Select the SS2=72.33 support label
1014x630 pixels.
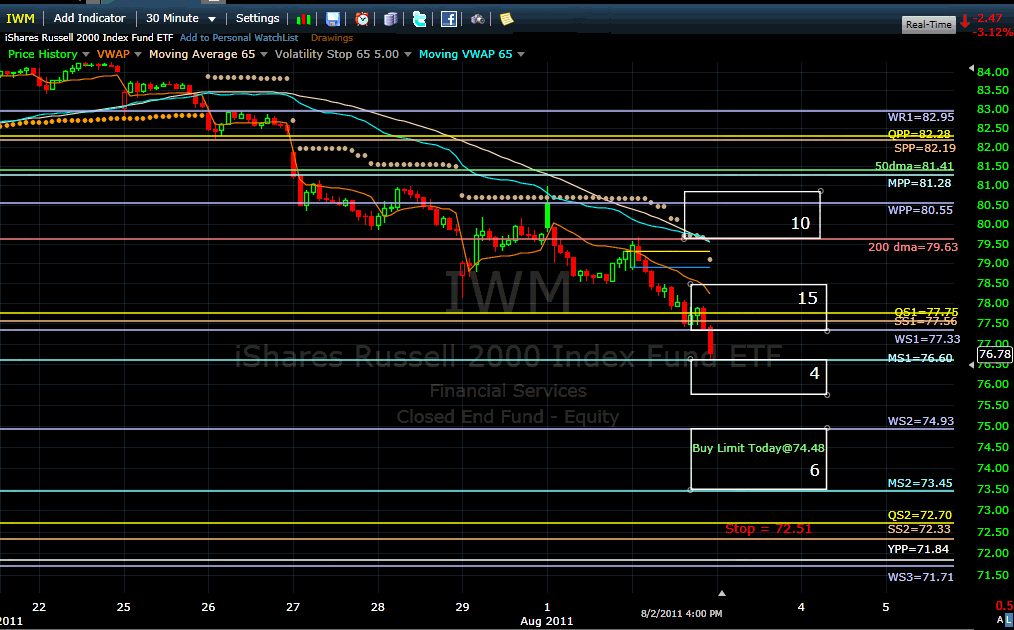(x=919, y=529)
